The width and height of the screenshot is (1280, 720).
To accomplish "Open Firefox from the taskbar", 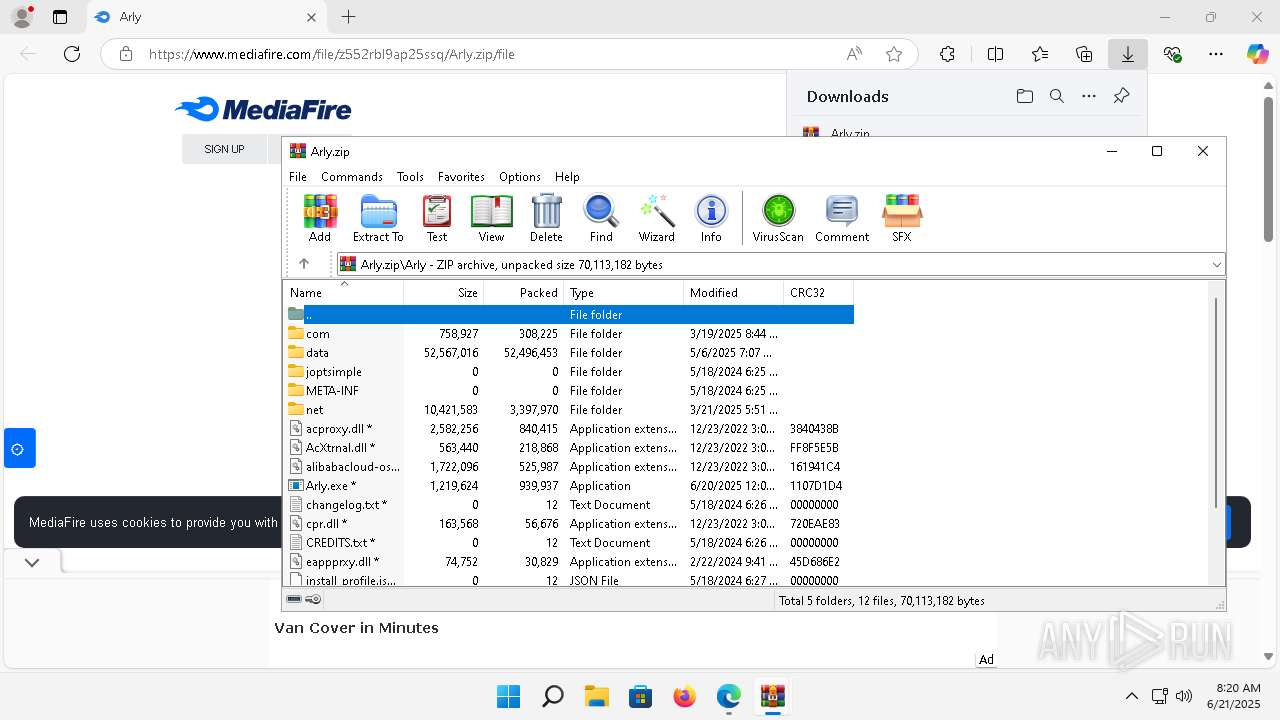I will (x=684, y=696).
